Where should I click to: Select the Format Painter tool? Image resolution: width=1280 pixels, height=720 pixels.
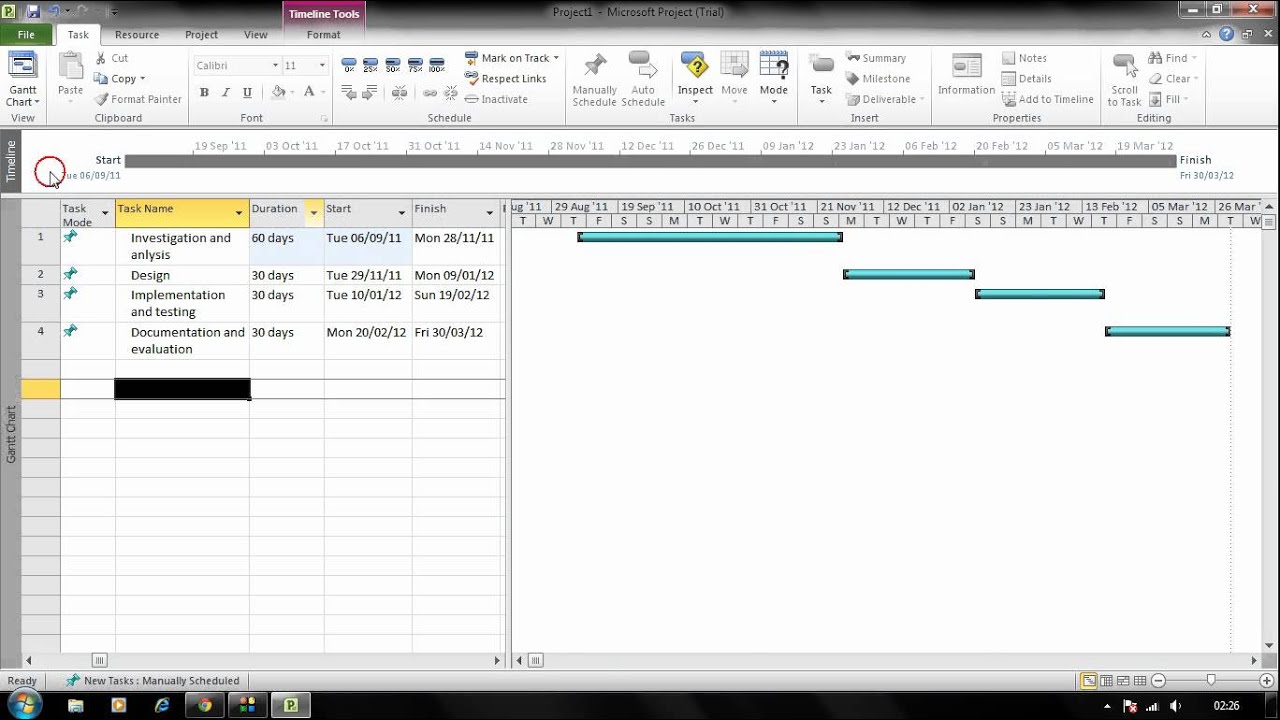(x=138, y=99)
